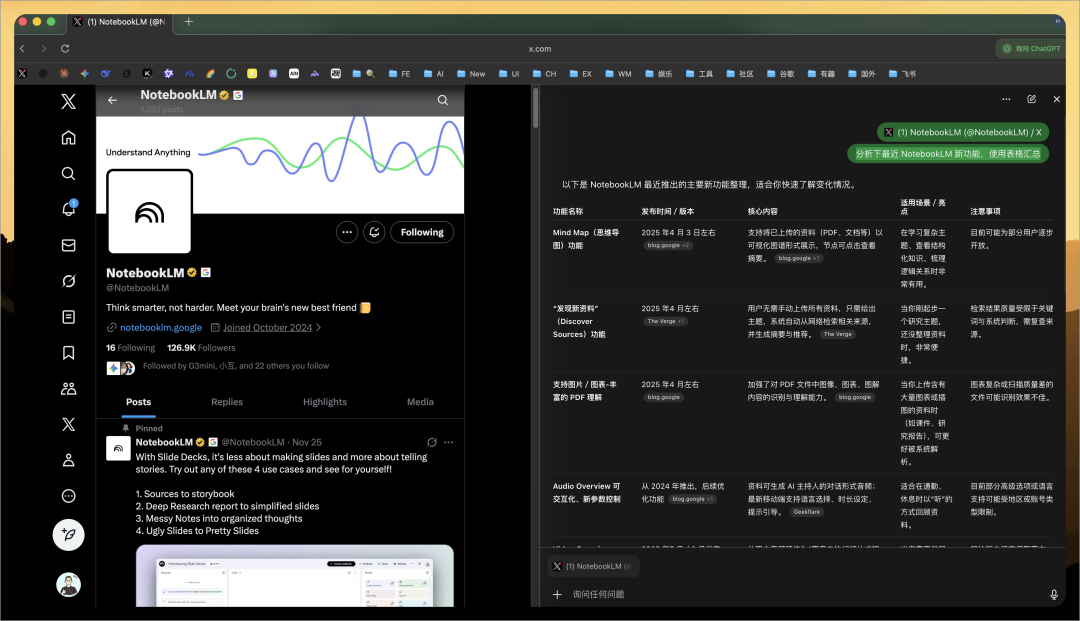Image resolution: width=1080 pixels, height=621 pixels.
Task: Open Messages envelope icon in sidebar
Action: [x=68, y=245]
